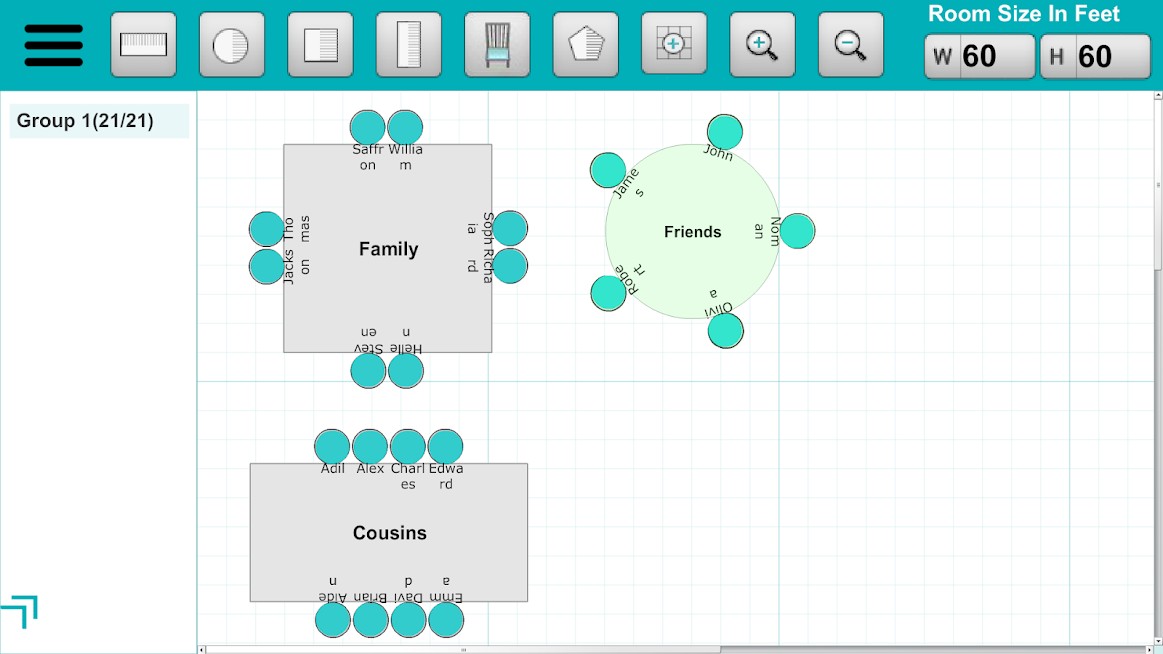
Task: Click the grid with plus icon
Action: pyautogui.click(x=674, y=45)
